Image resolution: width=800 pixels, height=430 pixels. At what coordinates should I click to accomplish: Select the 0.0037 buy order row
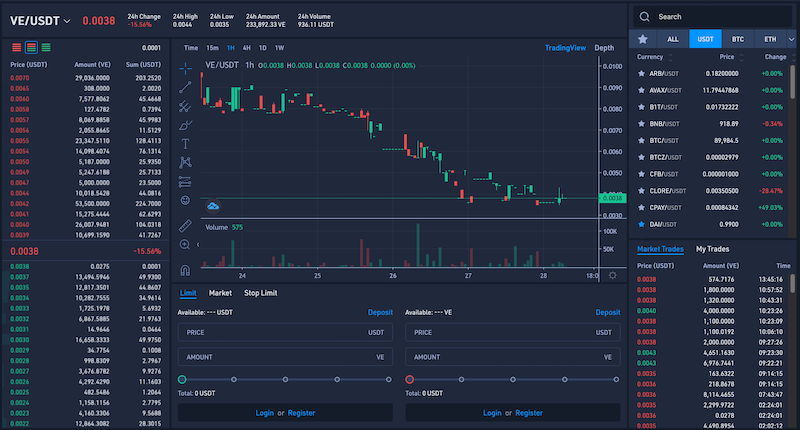pos(86,277)
